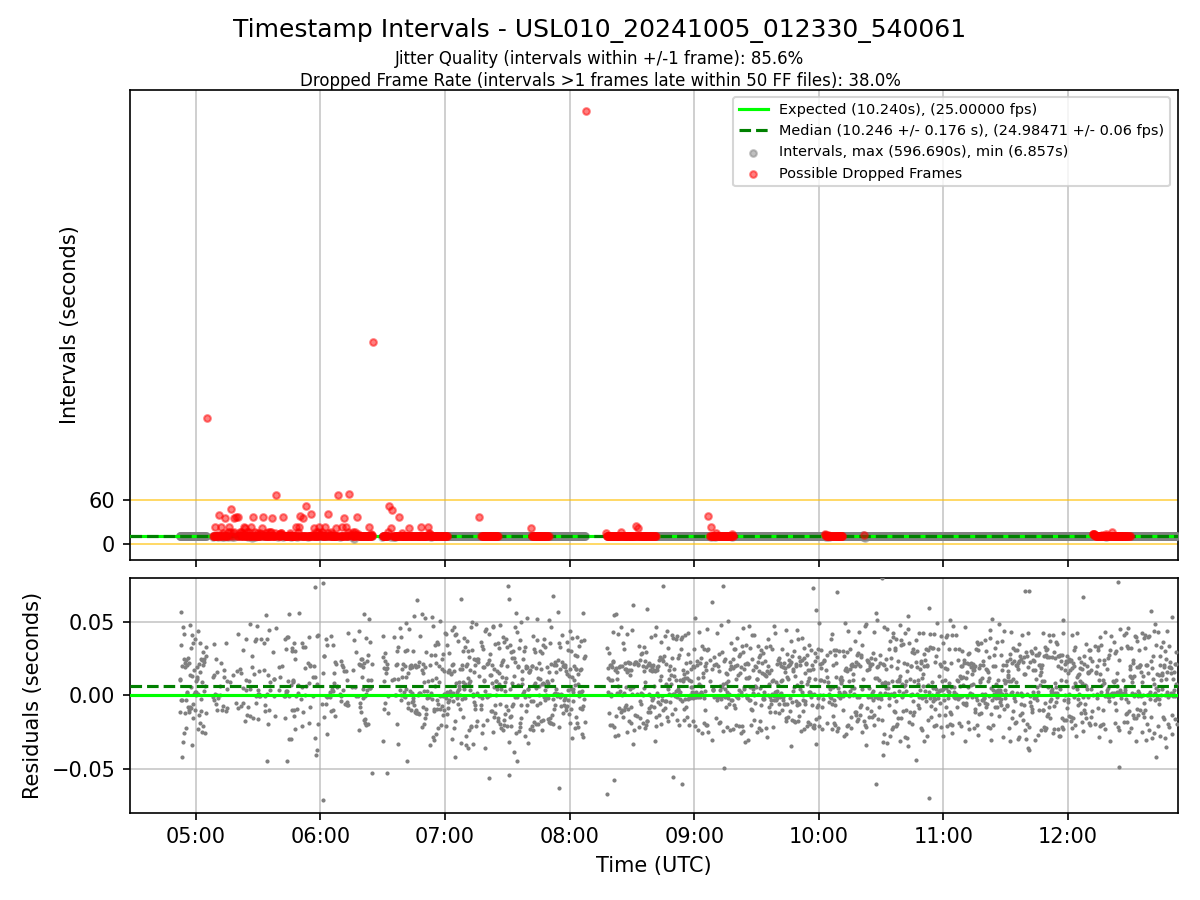The height and width of the screenshot is (900, 1200).
Task: Click the '11:00' time axis tick label
Action: 943,835
